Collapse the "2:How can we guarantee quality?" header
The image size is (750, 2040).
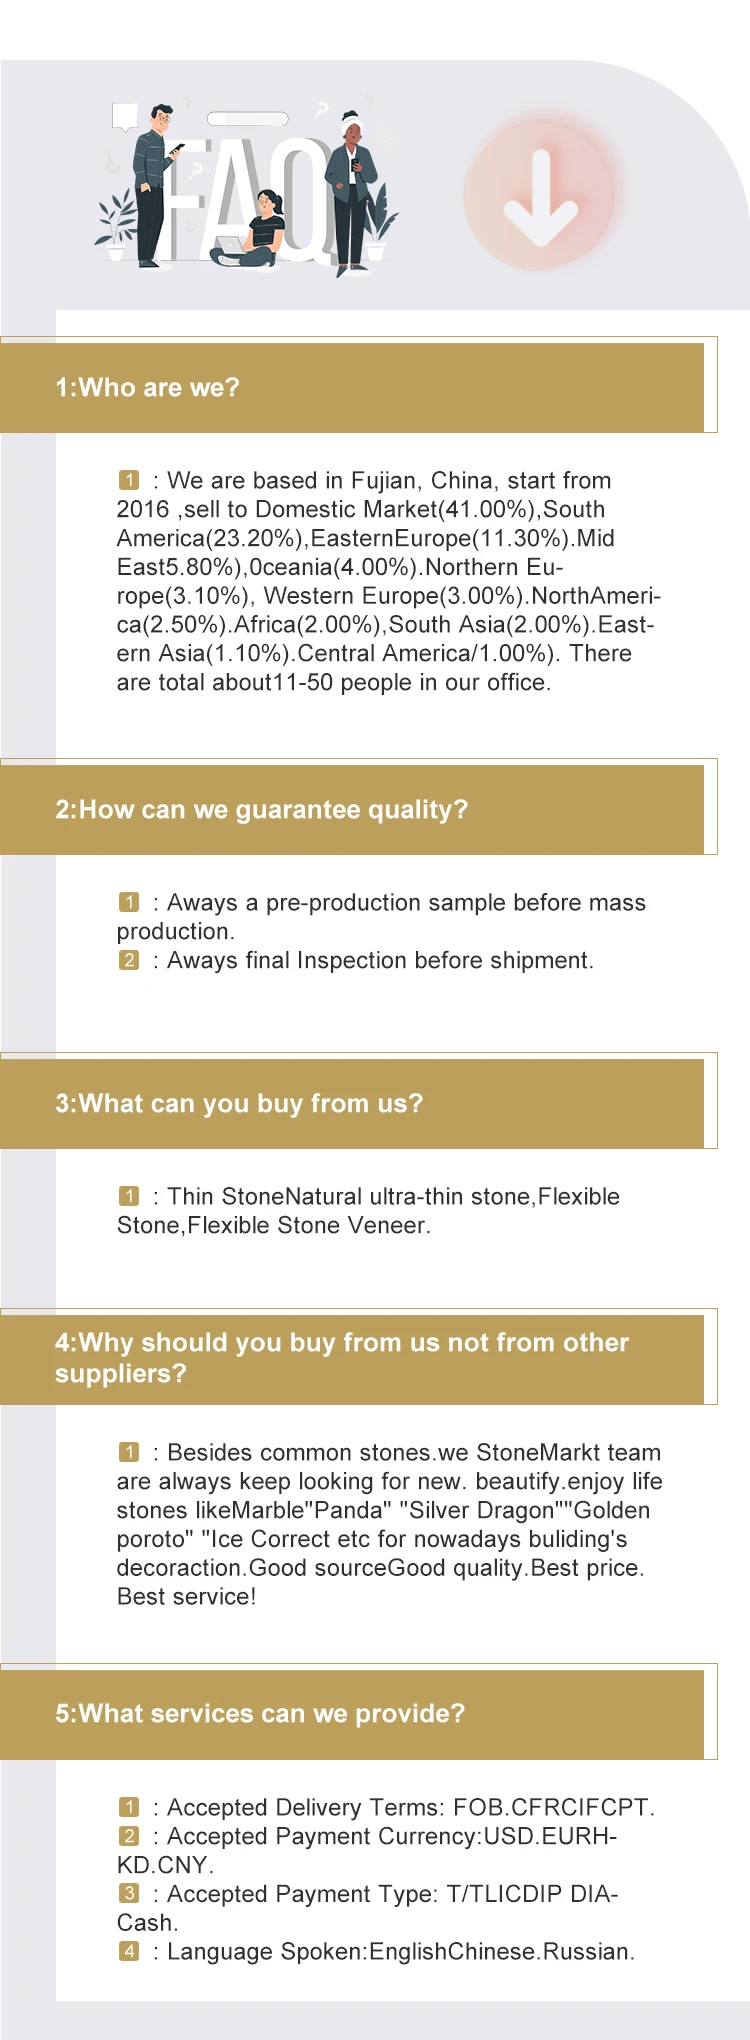pyautogui.click(x=352, y=810)
